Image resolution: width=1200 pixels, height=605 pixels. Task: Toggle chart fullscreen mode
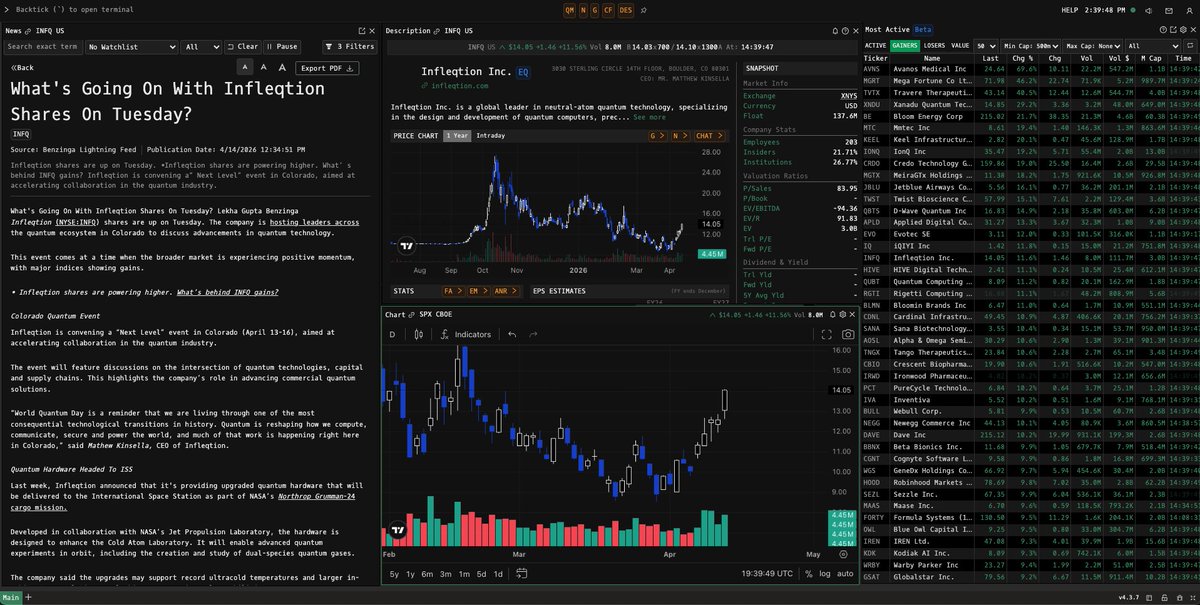pyautogui.click(x=826, y=334)
